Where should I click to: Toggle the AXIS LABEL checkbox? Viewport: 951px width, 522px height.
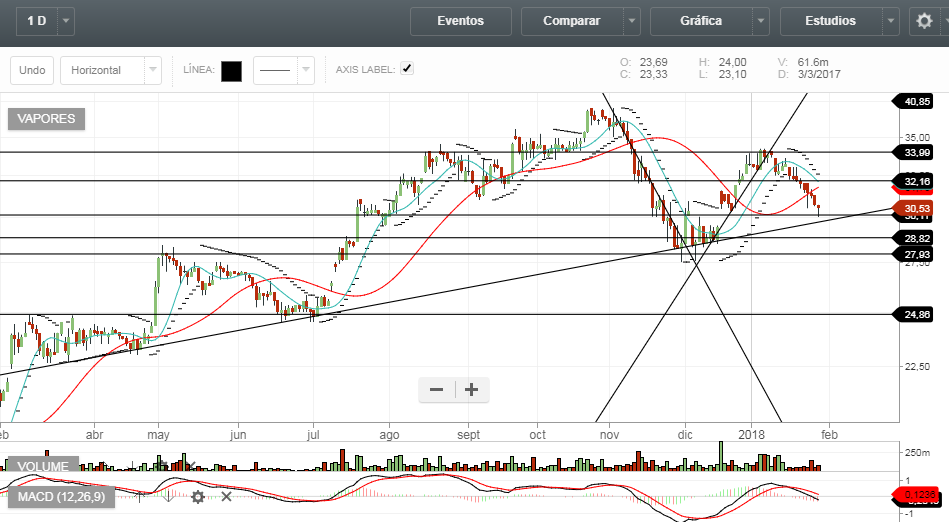(x=407, y=69)
